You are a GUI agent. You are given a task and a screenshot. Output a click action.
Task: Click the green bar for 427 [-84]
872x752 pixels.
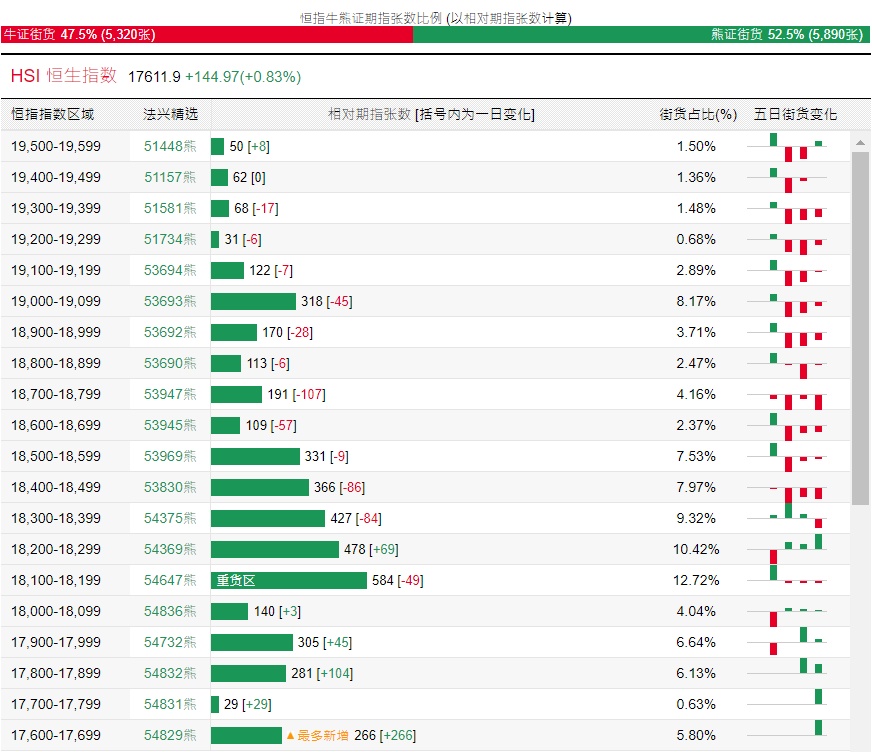[268, 518]
